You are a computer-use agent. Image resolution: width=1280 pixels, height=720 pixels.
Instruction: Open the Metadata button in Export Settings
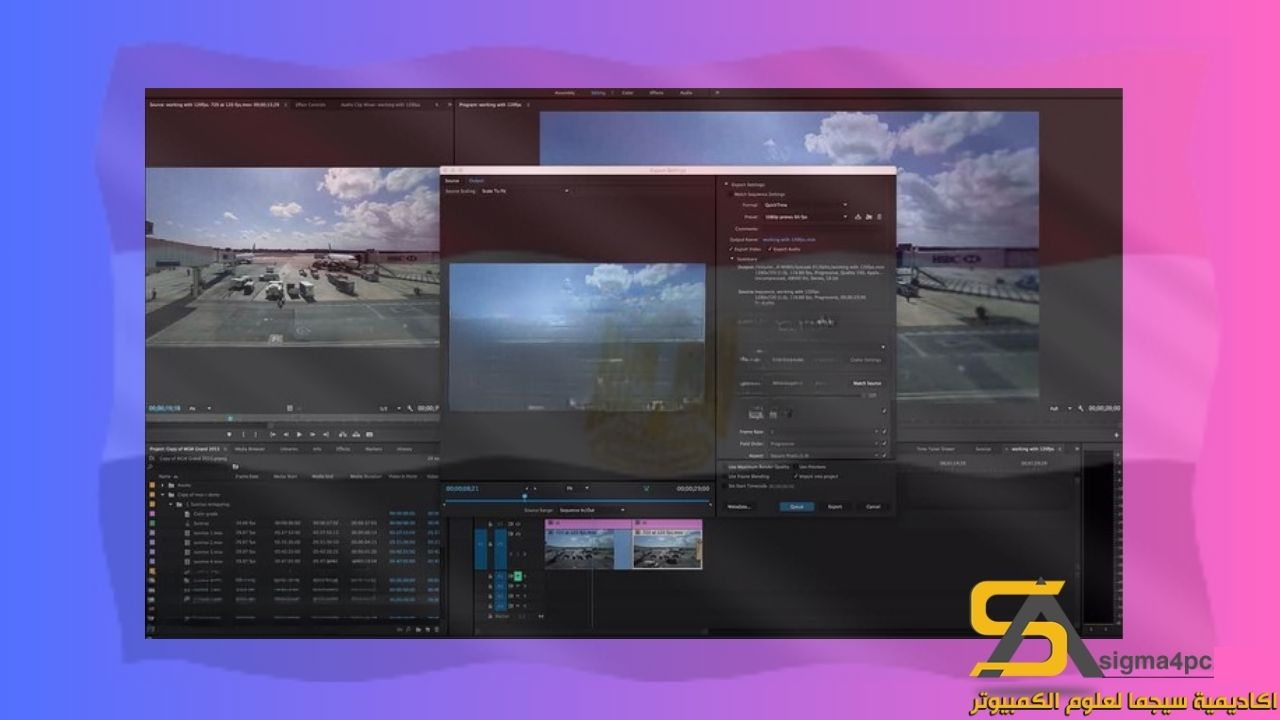coord(739,507)
